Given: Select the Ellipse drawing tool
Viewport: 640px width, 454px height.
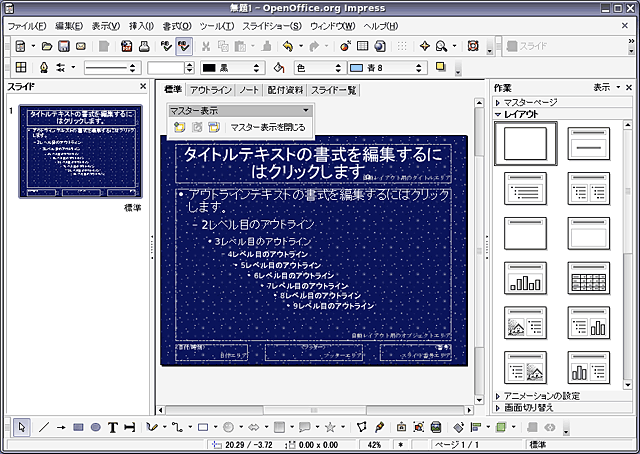Looking at the screenshot, I should pyautogui.click(x=96, y=427).
